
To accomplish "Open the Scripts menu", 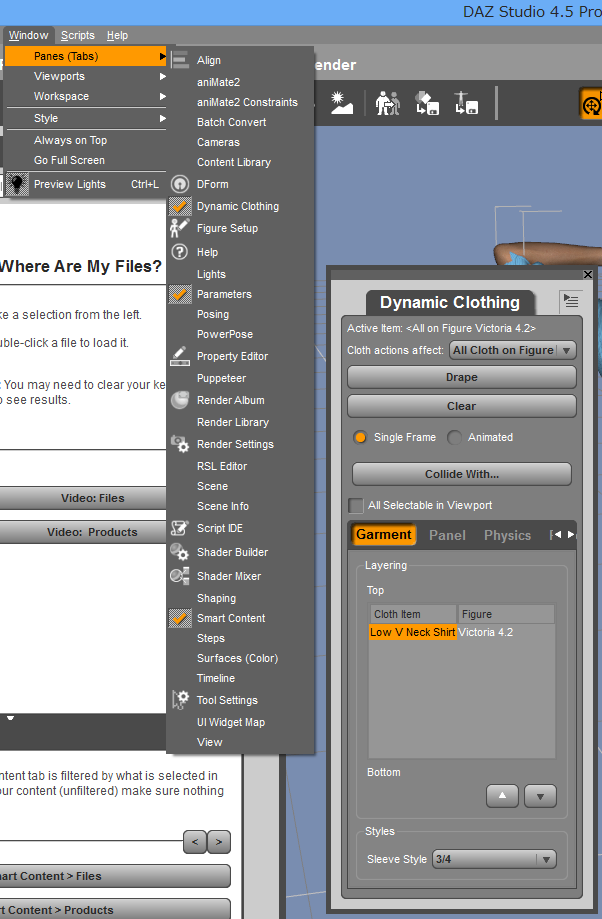I will pos(77,35).
